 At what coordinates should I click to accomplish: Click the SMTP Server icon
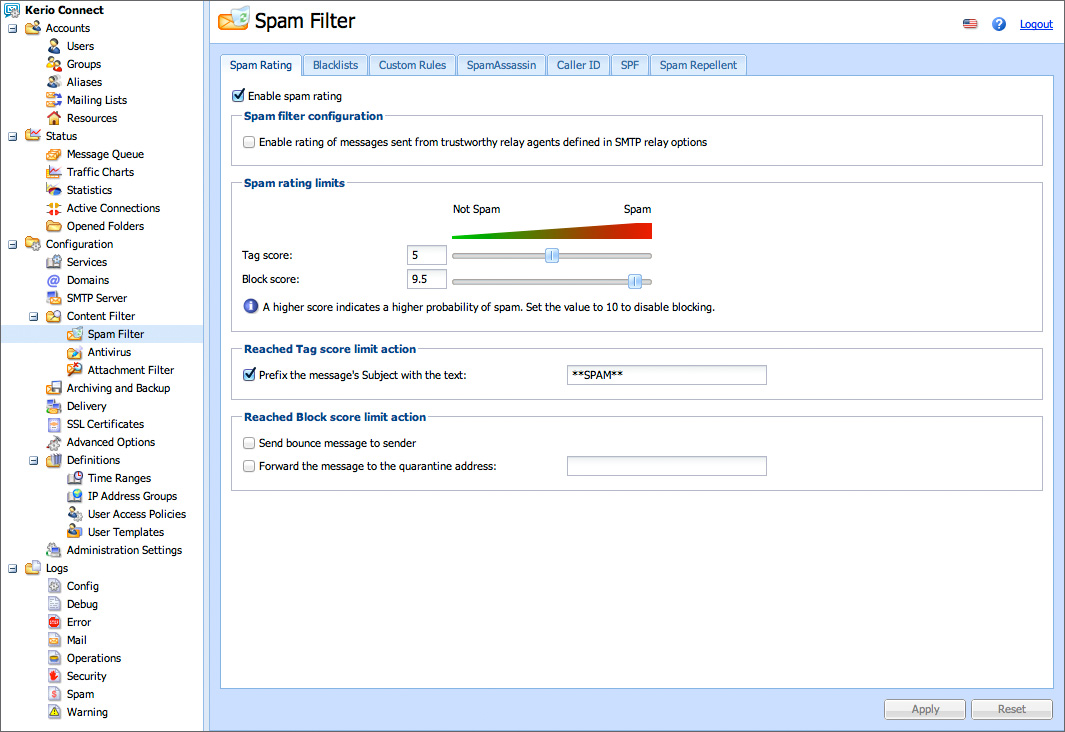point(54,298)
